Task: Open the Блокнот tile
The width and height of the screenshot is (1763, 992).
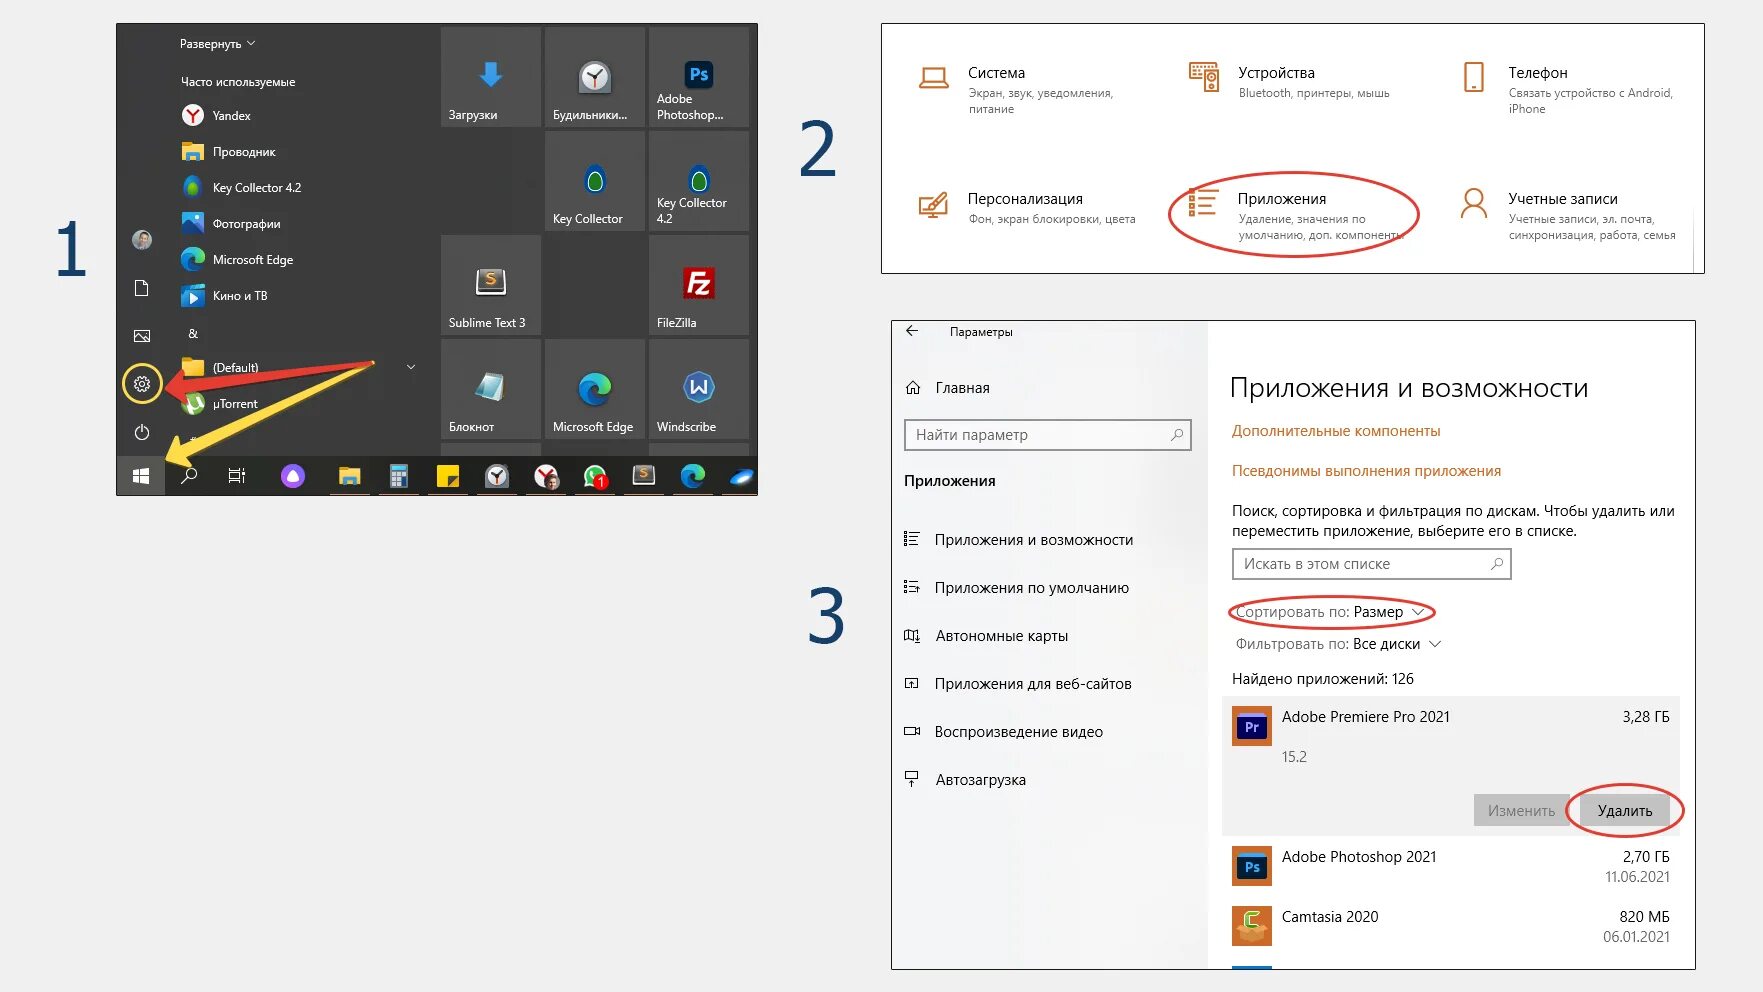Action: click(491, 389)
